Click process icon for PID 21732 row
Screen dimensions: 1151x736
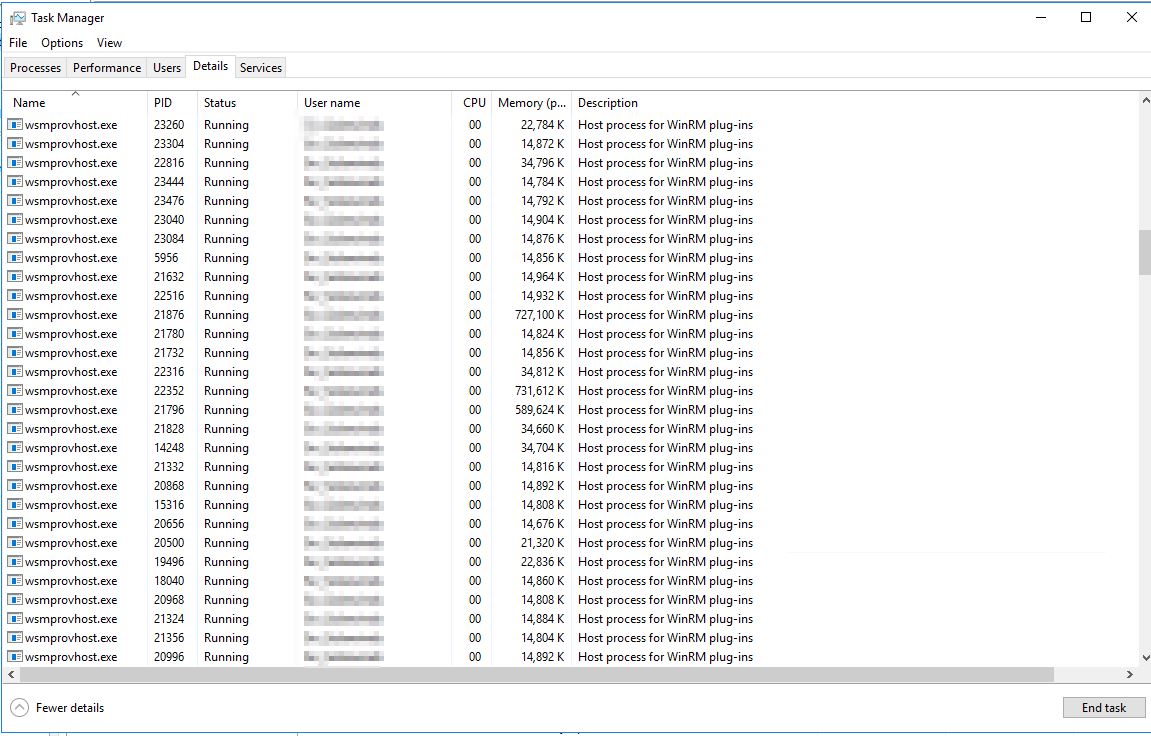point(15,353)
